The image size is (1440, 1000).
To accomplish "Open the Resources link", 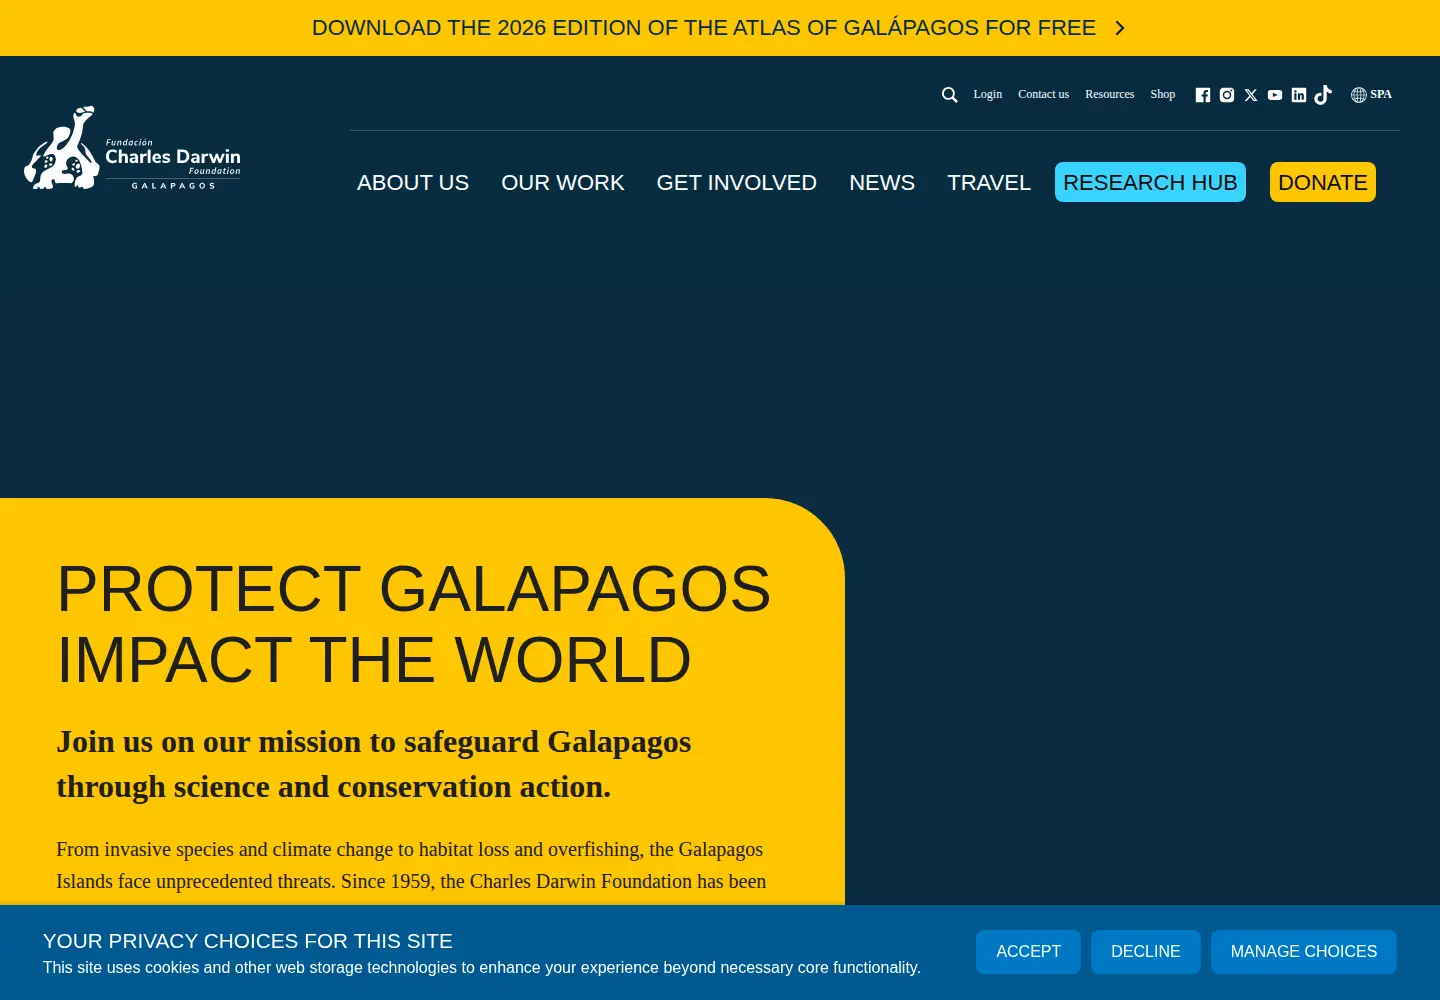I will [x=1110, y=94].
